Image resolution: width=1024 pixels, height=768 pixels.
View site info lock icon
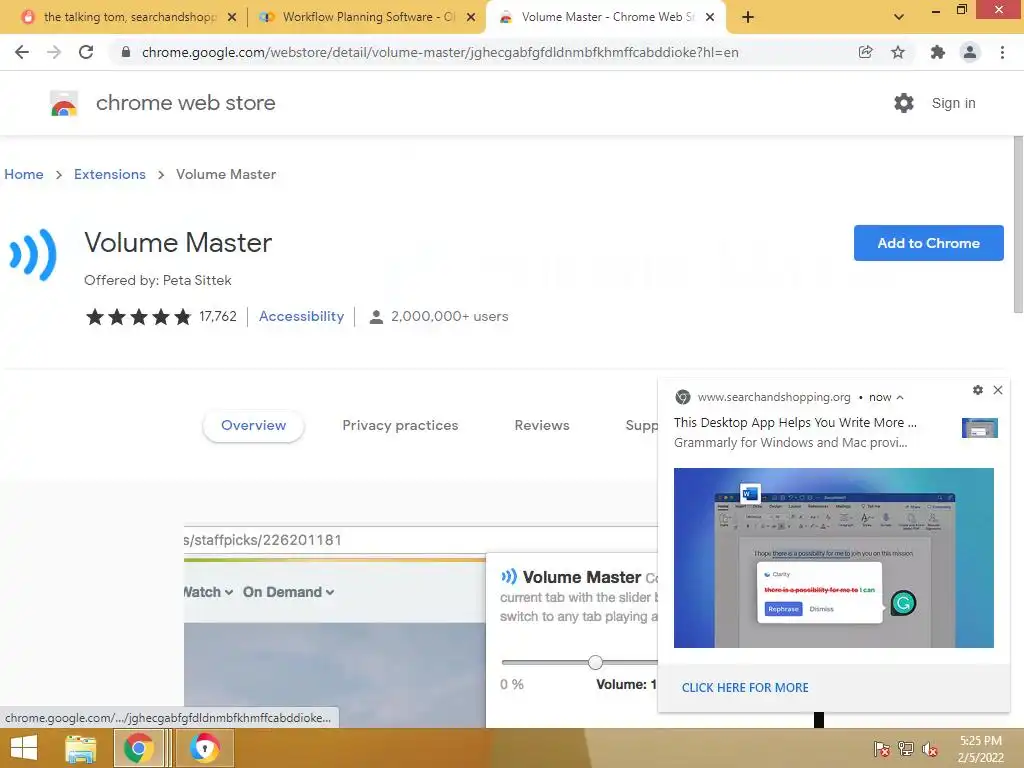point(126,52)
